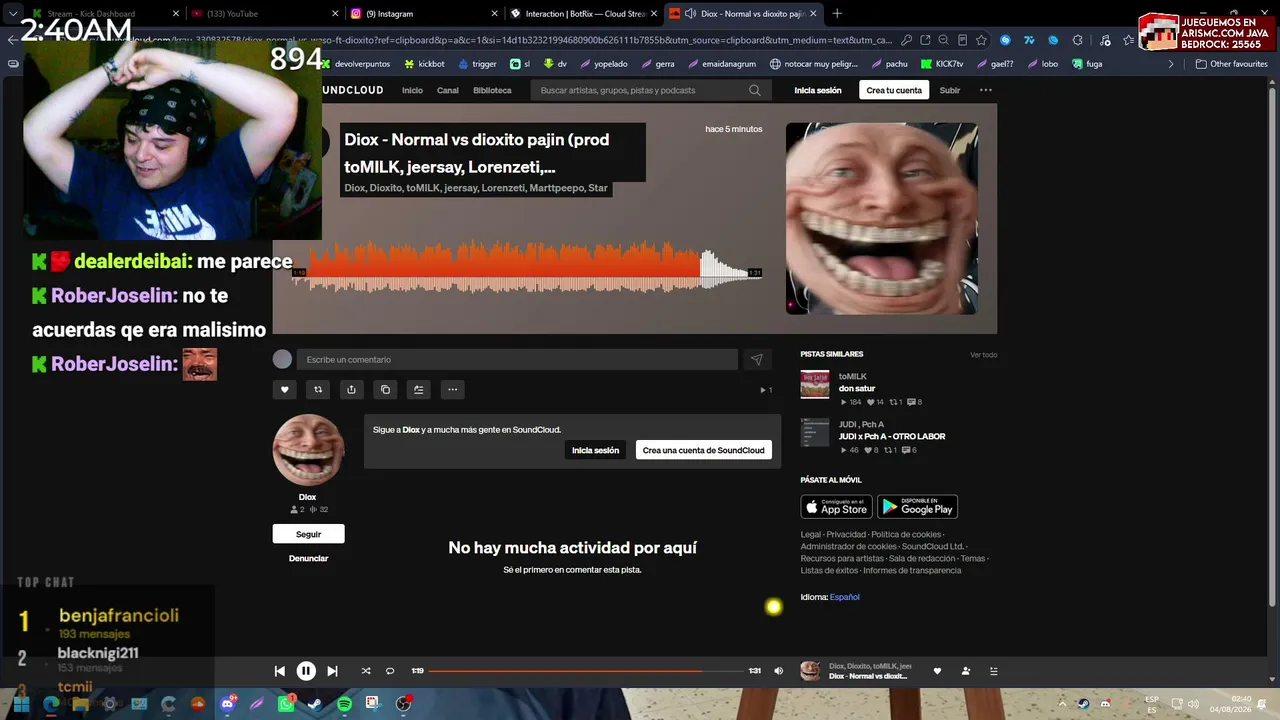Viewport: 1280px width, 720px height.
Task: Open the playback queue in the player bar
Action: pos(993,671)
